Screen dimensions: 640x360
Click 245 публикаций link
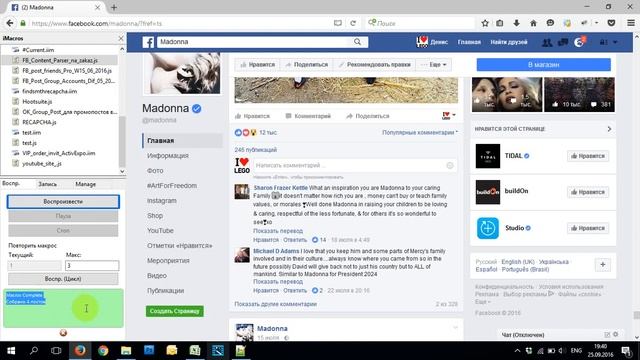click(x=256, y=150)
